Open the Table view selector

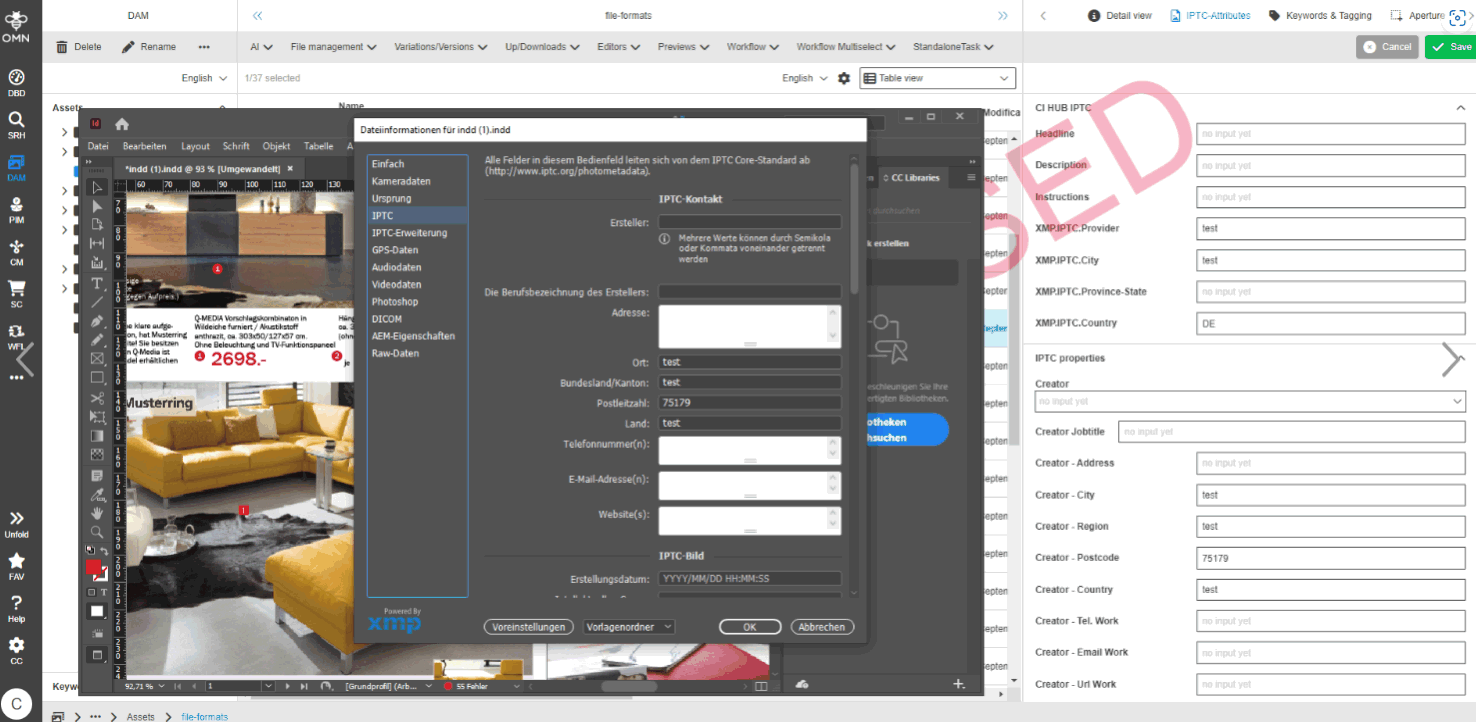point(937,78)
